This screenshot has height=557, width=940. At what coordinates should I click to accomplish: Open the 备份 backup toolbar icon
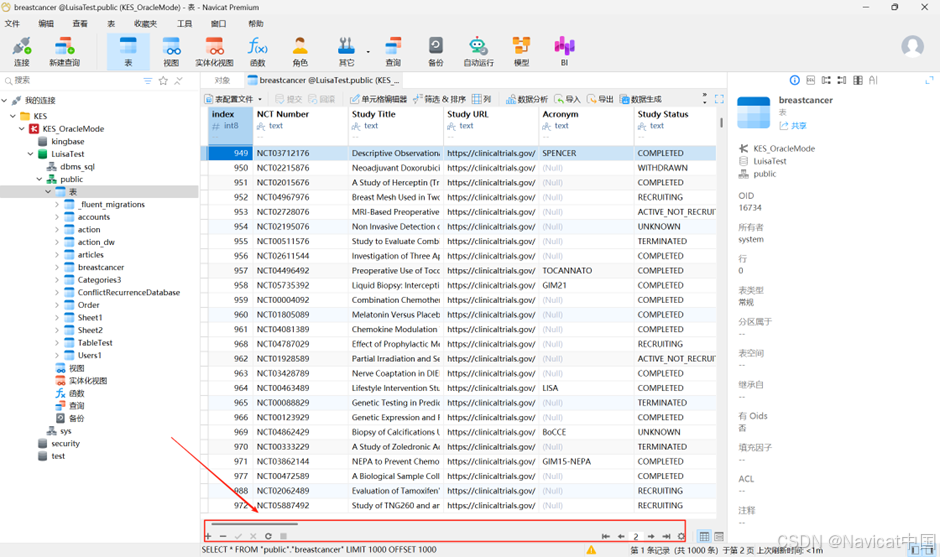[436, 52]
